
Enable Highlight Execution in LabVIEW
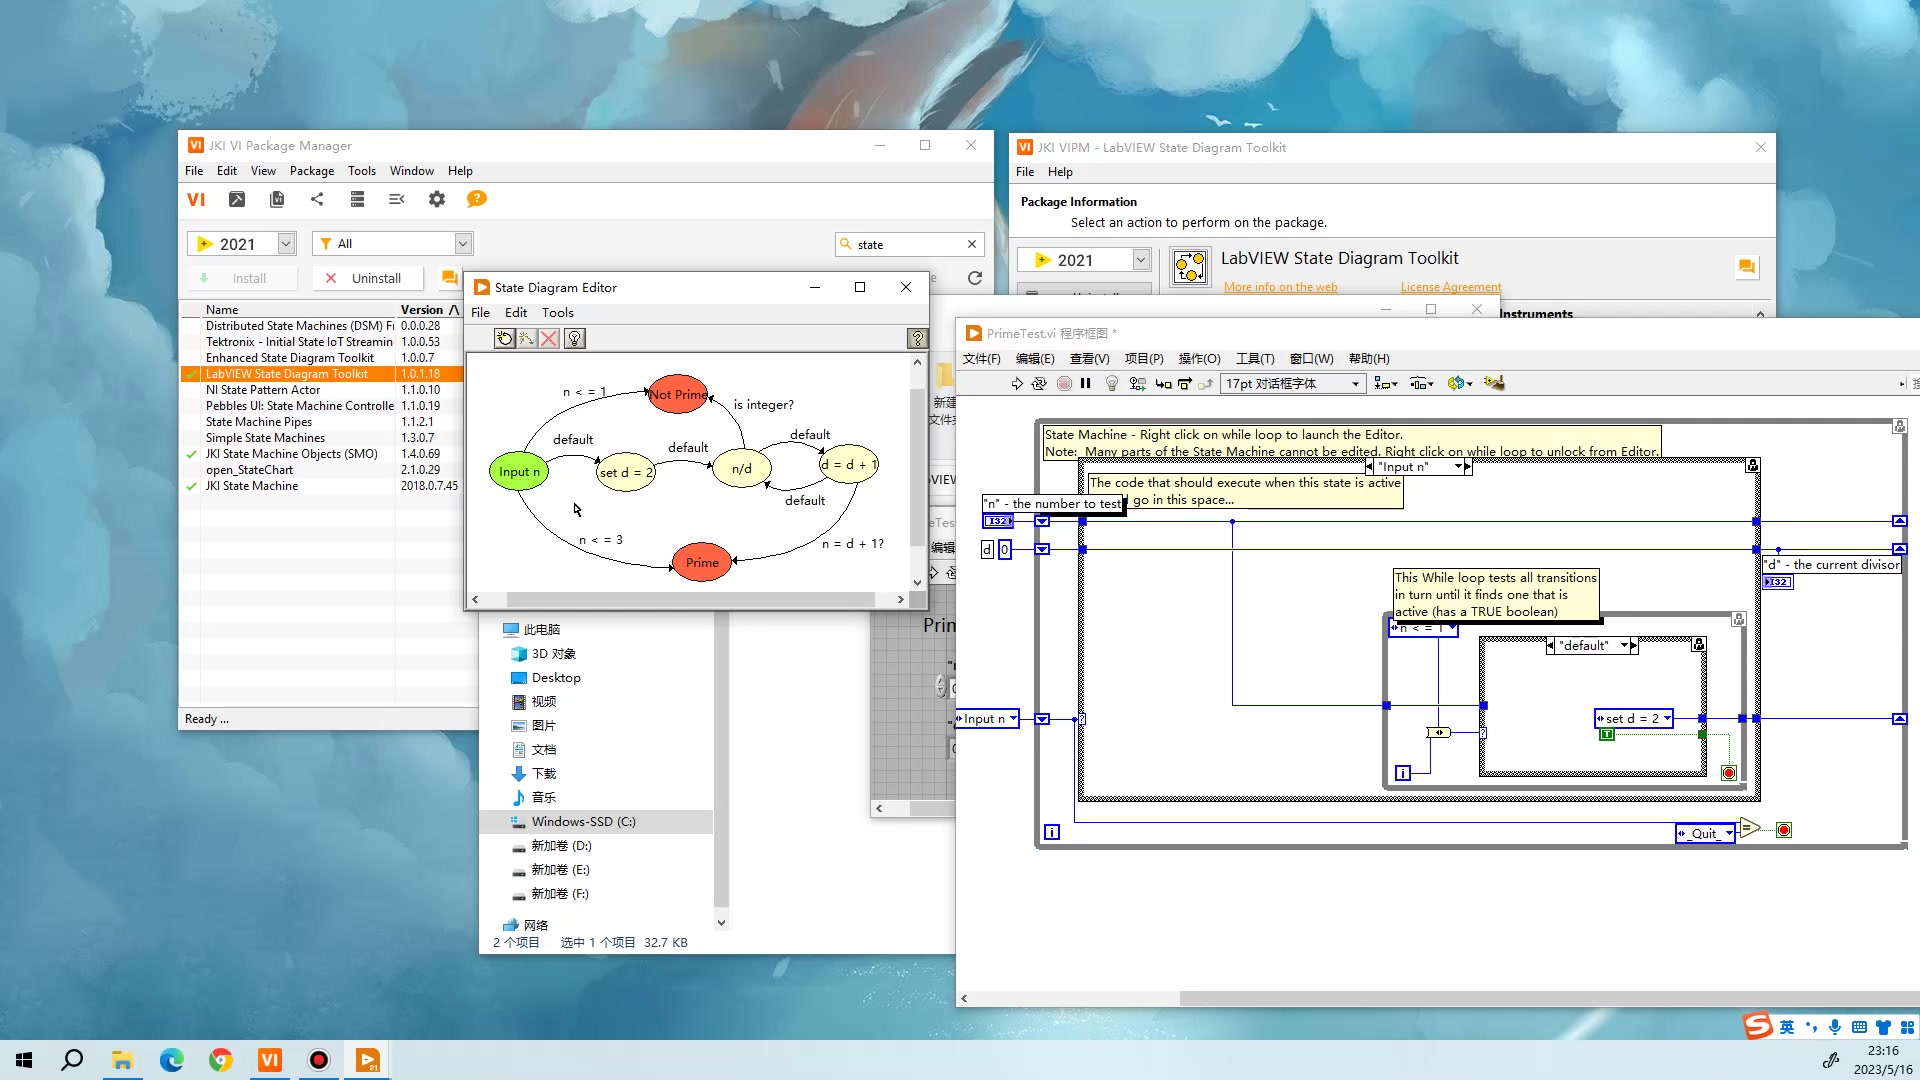[1112, 383]
